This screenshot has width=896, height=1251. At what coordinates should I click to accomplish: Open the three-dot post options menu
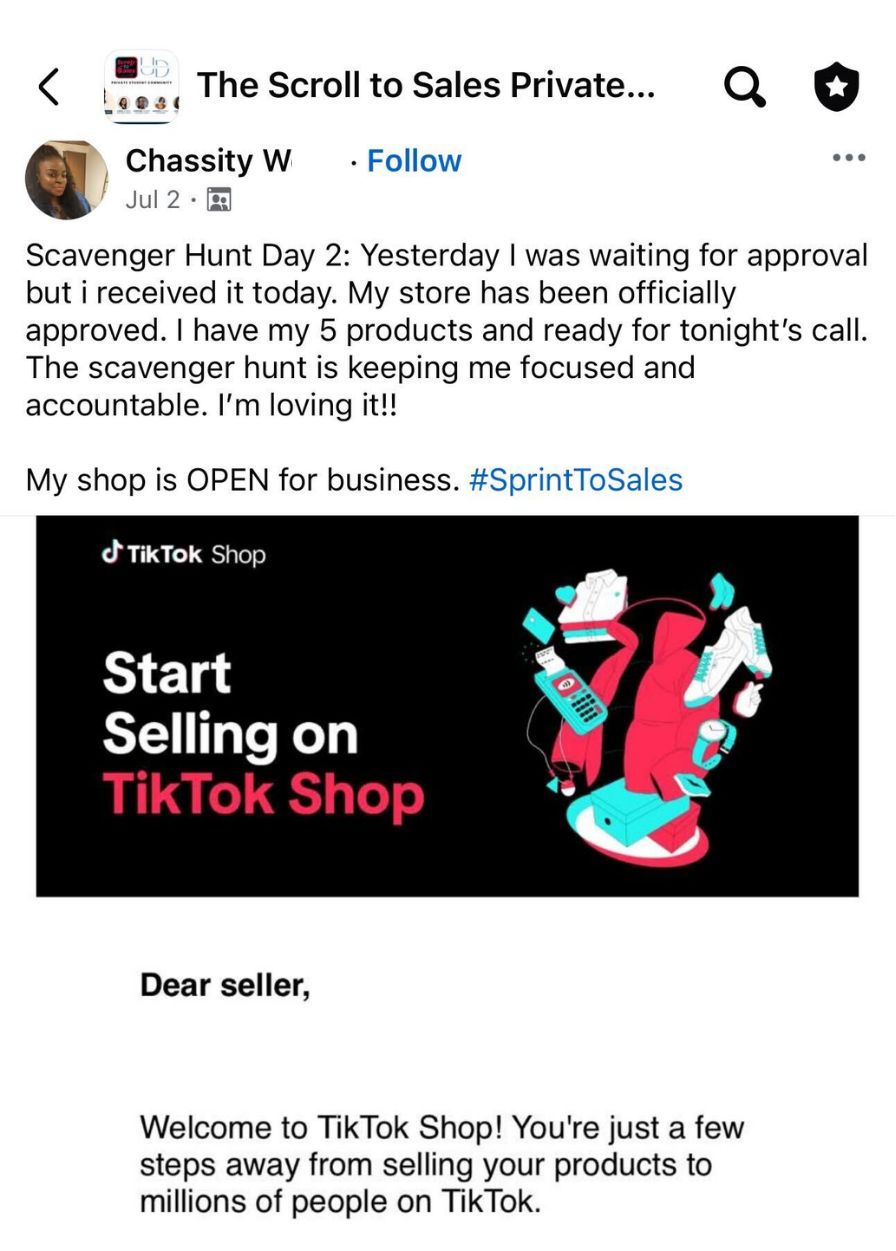point(848,158)
